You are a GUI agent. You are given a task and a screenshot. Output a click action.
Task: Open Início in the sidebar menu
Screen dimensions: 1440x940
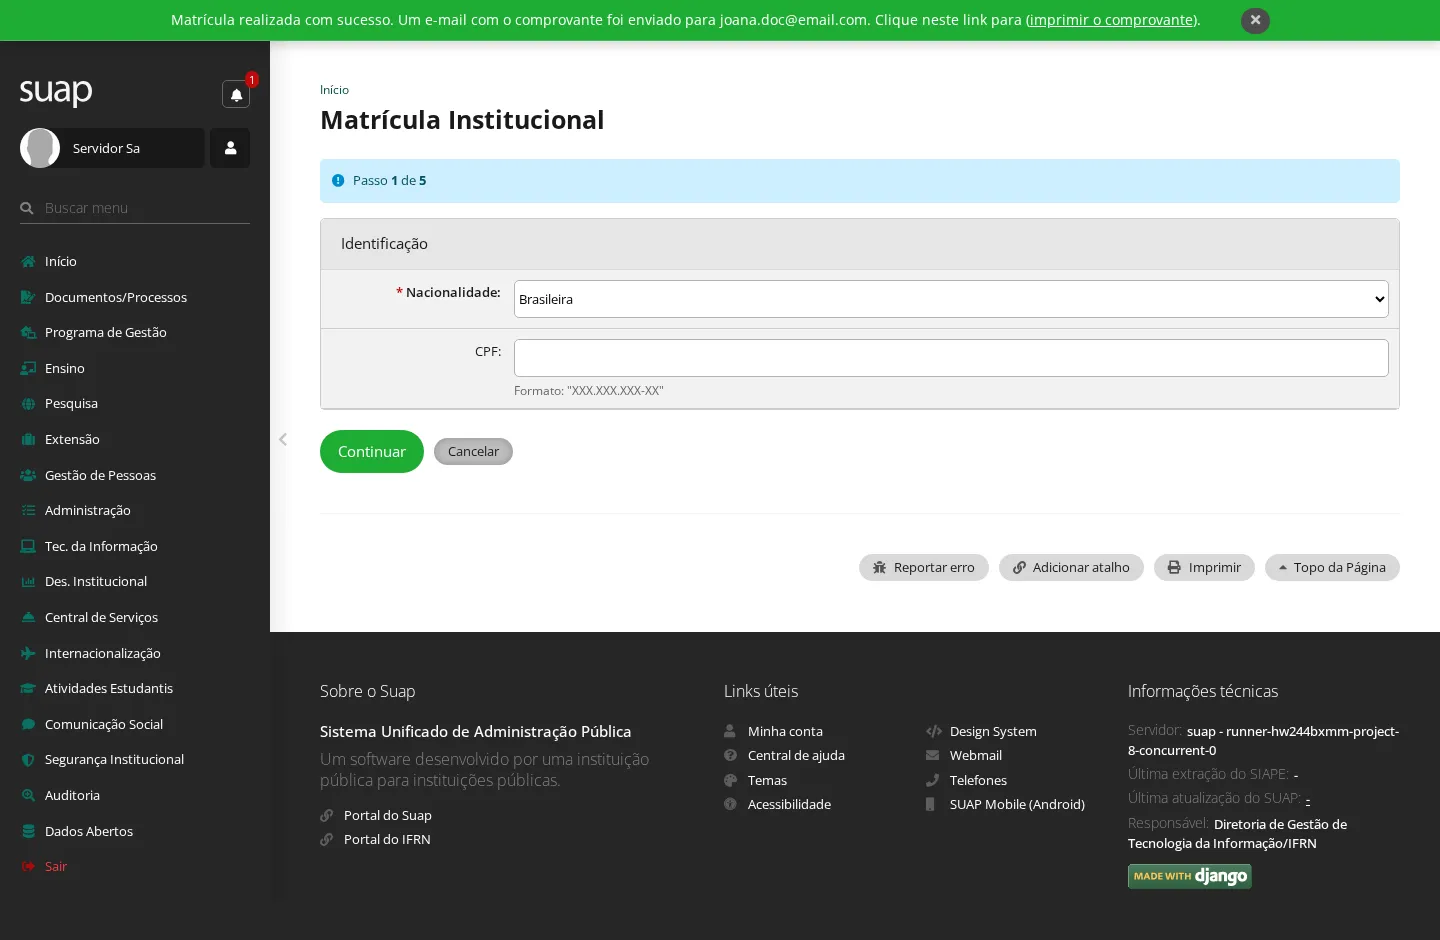(135, 261)
